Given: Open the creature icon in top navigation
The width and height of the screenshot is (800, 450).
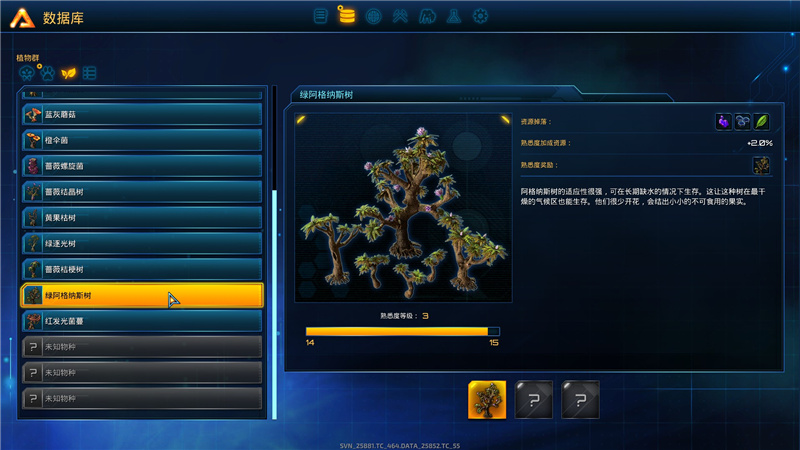Looking at the screenshot, I should coord(427,16).
